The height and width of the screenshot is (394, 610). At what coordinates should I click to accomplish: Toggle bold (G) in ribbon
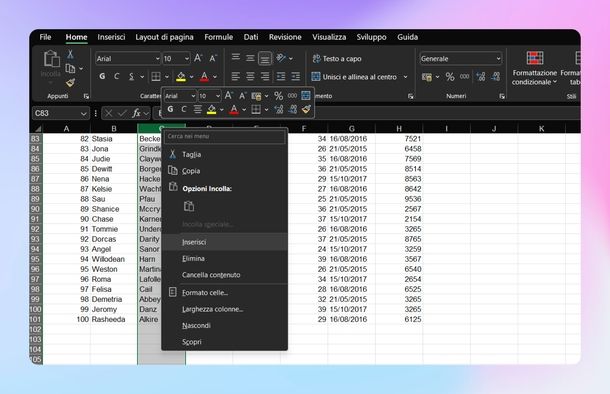[x=102, y=76]
